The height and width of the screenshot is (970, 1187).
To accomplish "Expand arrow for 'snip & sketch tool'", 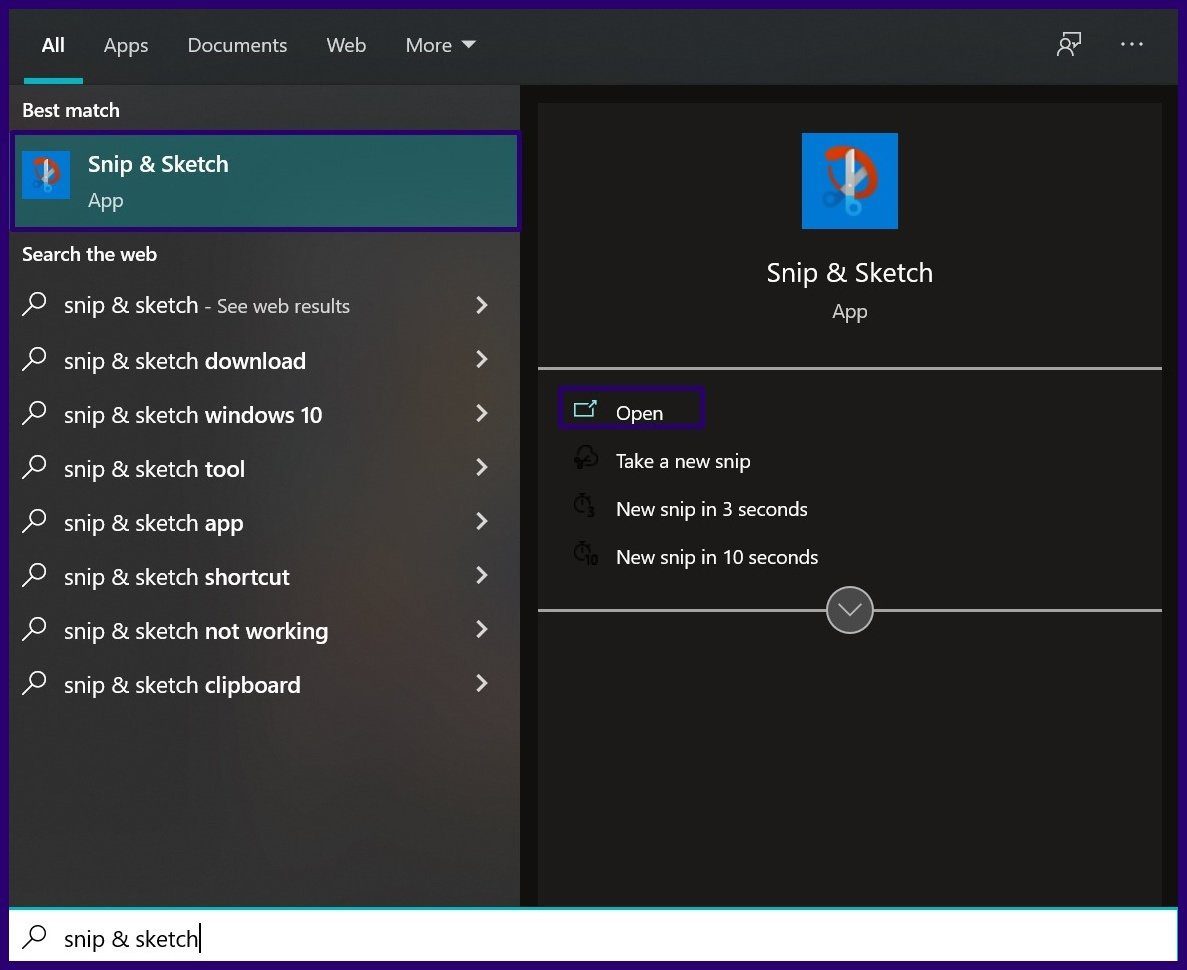I will coord(481,467).
